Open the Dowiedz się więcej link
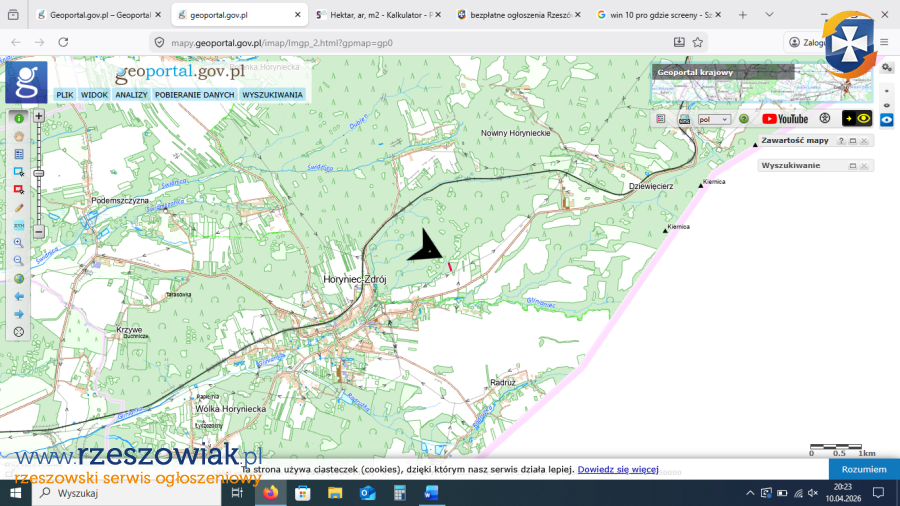Image resolution: width=900 pixels, height=506 pixels. pyautogui.click(x=617, y=469)
